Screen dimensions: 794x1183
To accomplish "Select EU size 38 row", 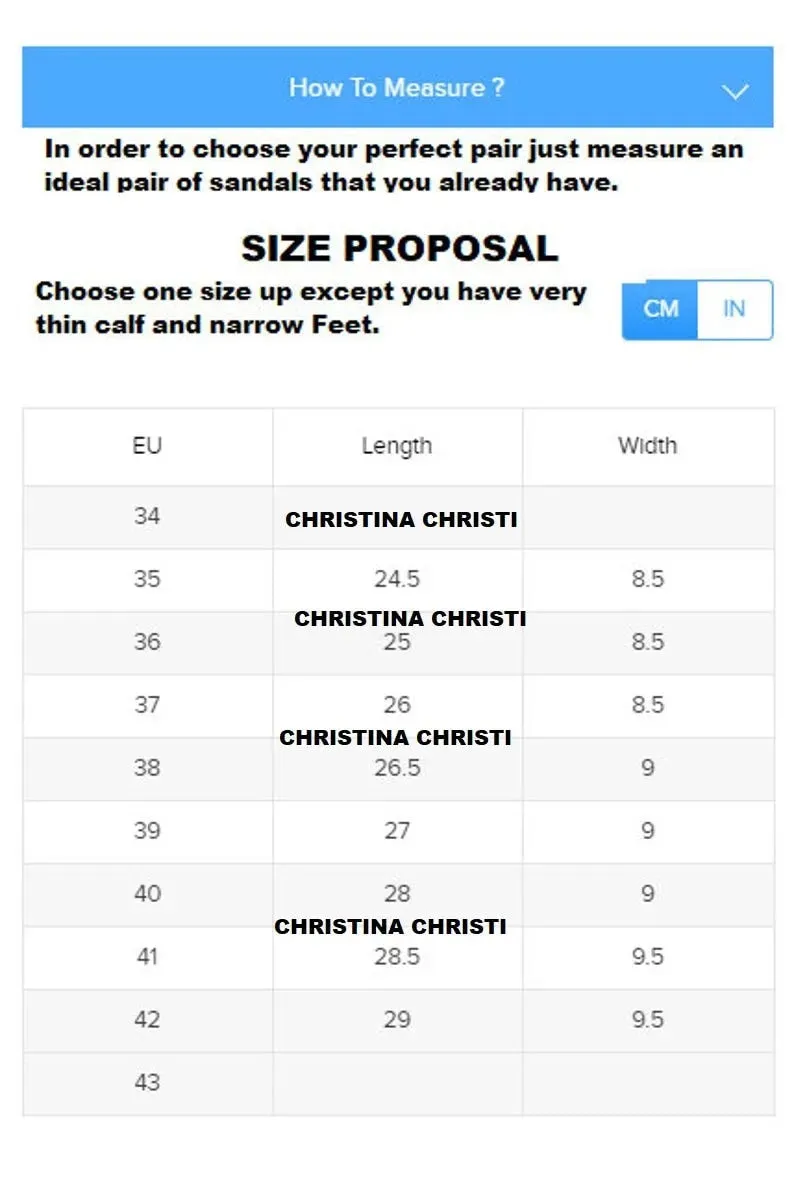I will [x=399, y=769].
